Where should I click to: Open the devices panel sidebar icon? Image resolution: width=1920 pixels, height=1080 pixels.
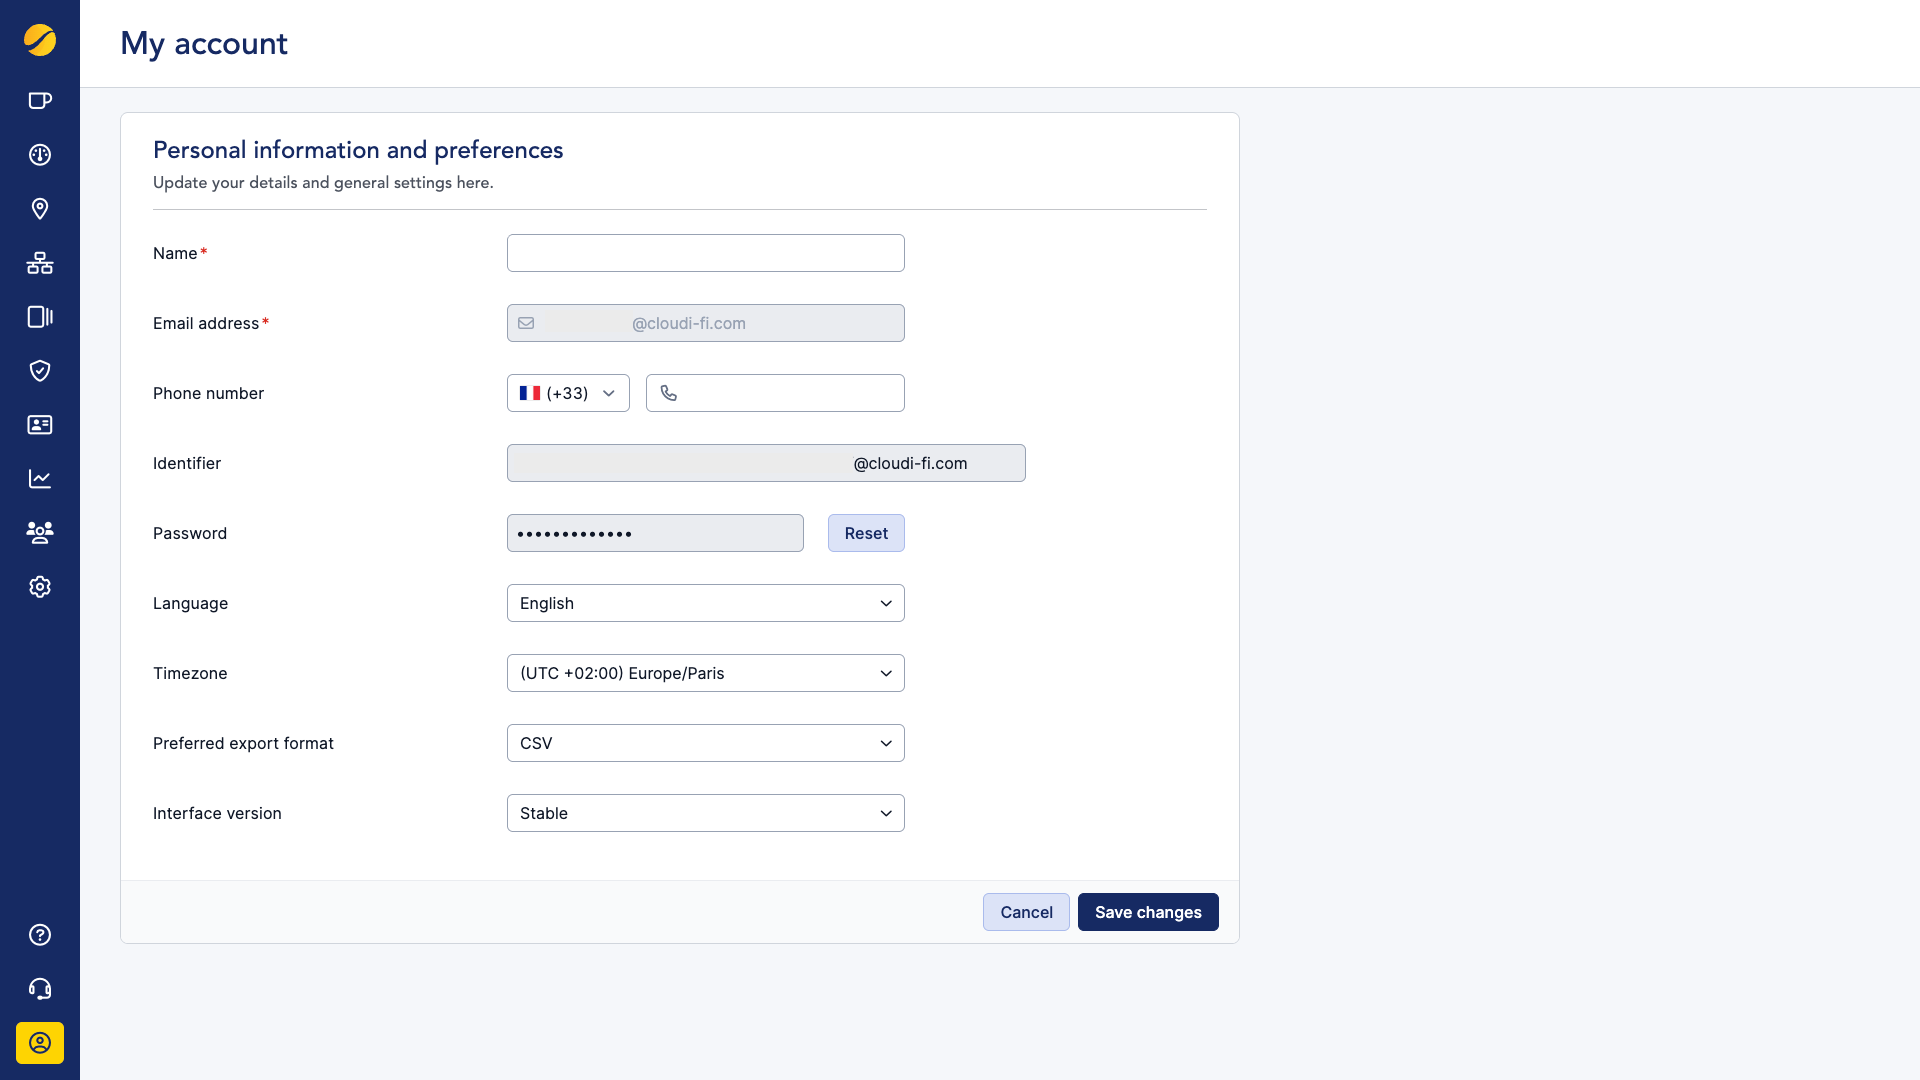[x=40, y=317]
